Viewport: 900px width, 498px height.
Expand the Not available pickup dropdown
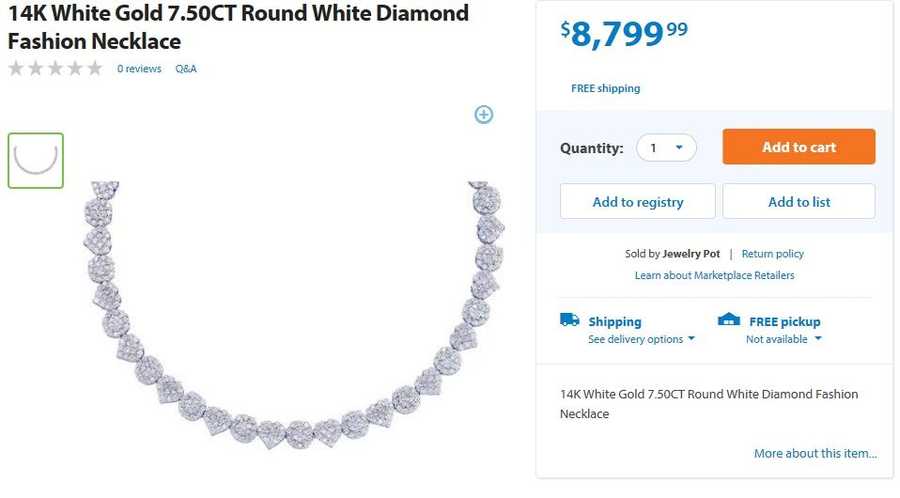pos(784,339)
